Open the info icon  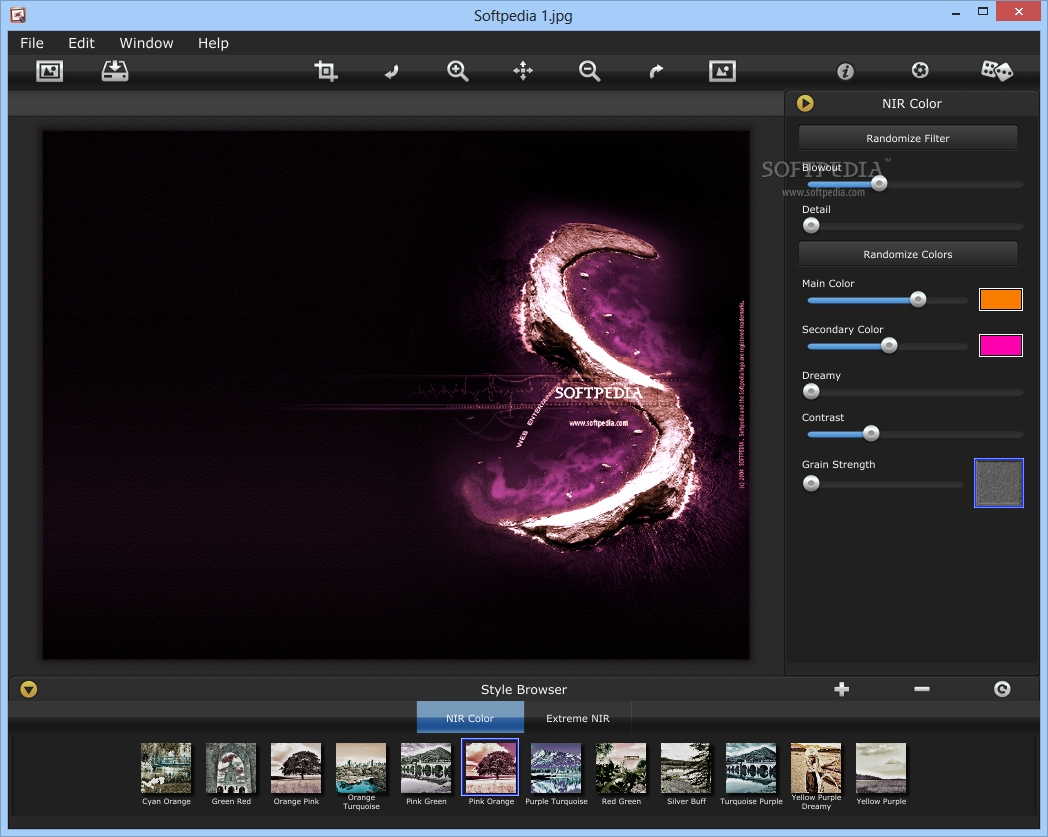click(845, 71)
